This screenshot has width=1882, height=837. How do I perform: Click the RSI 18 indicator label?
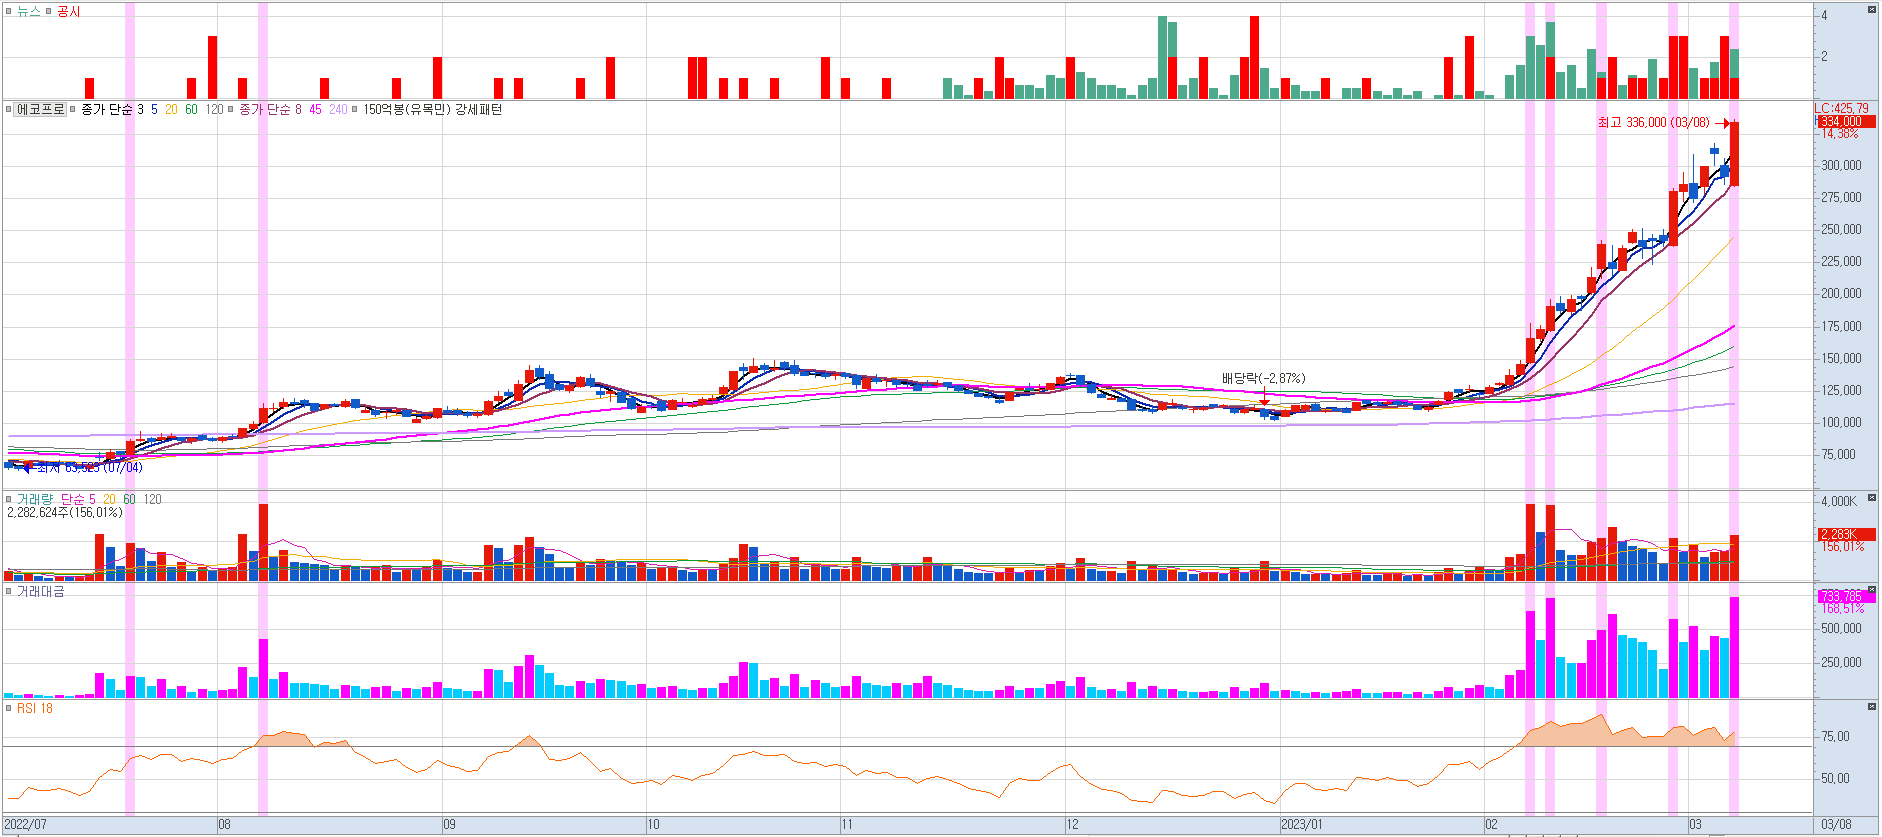pyautogui.click(x=35, y=709)
